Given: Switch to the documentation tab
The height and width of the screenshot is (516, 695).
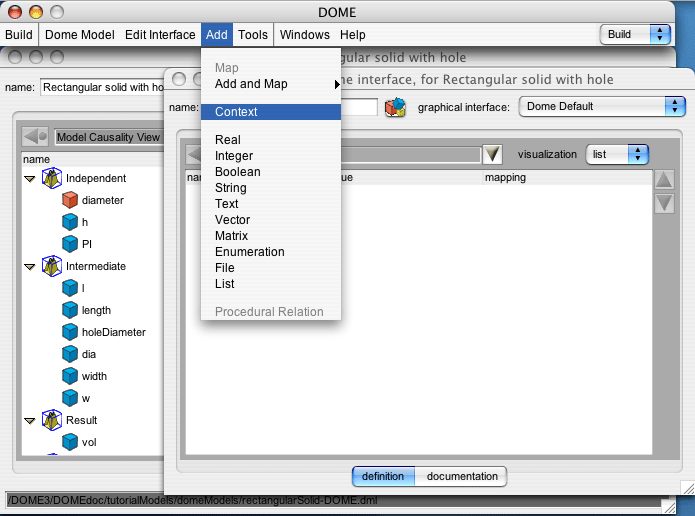Looking at the screenshot, I should (x=462, y=476).
